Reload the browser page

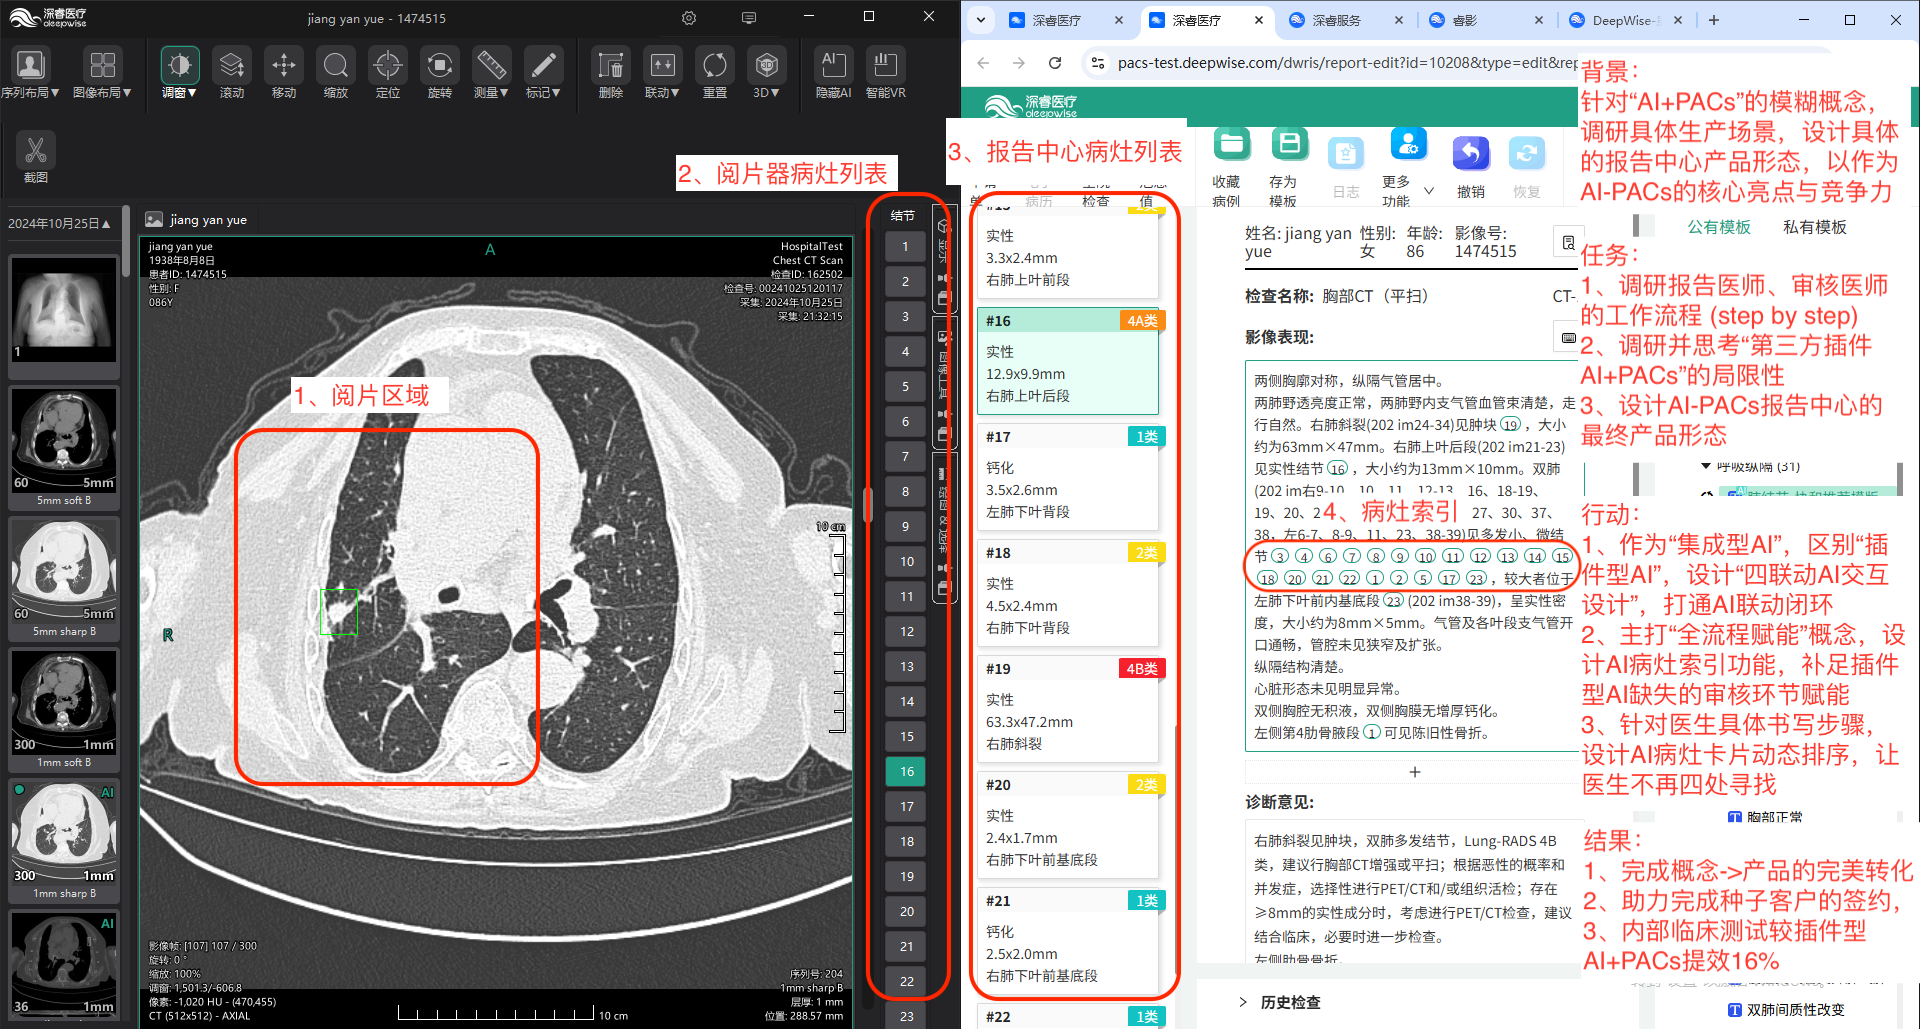click(x=1054, y=63)
